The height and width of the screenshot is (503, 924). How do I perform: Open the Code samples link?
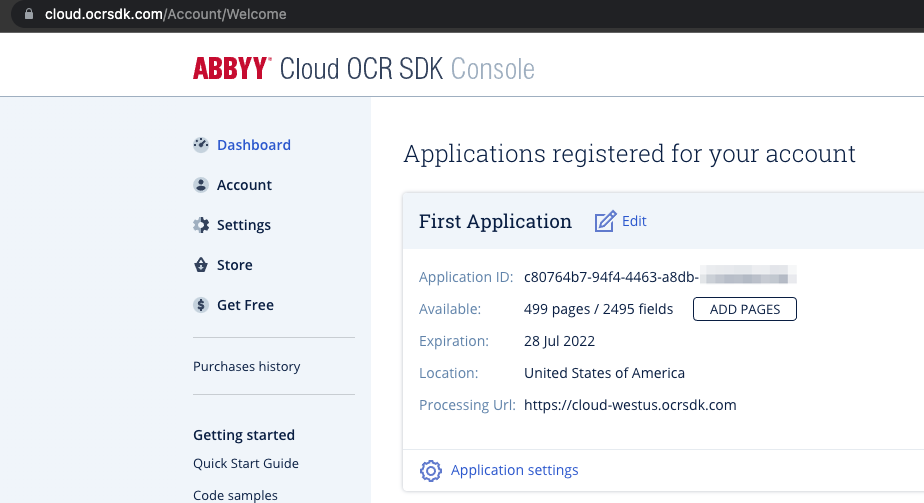[x=235, y=495]
